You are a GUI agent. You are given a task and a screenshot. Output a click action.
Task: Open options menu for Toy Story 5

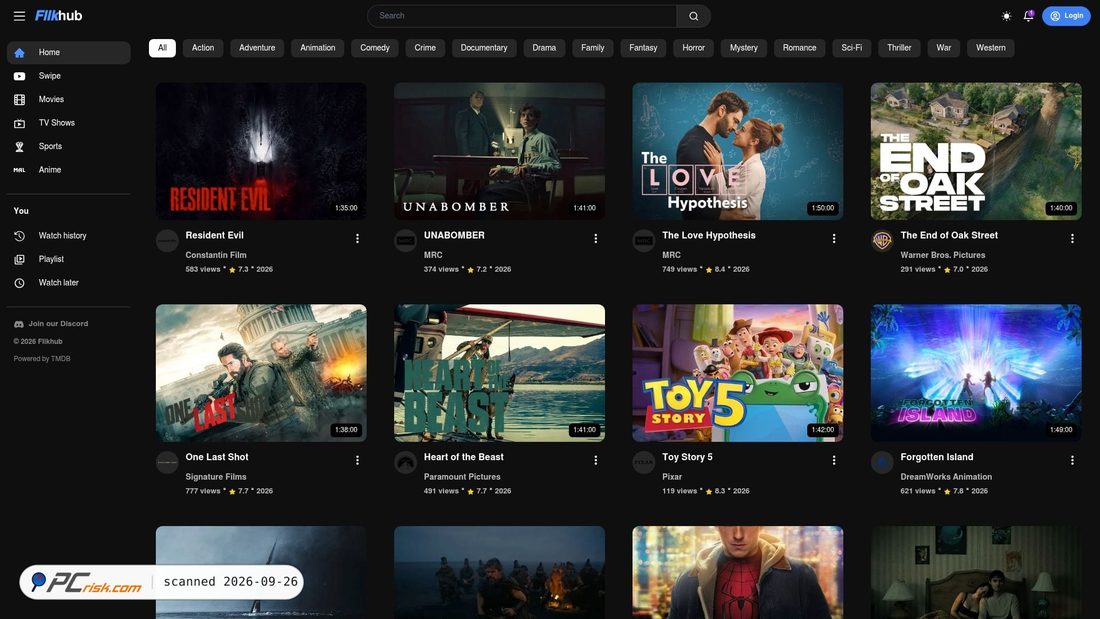pos(834,460)
